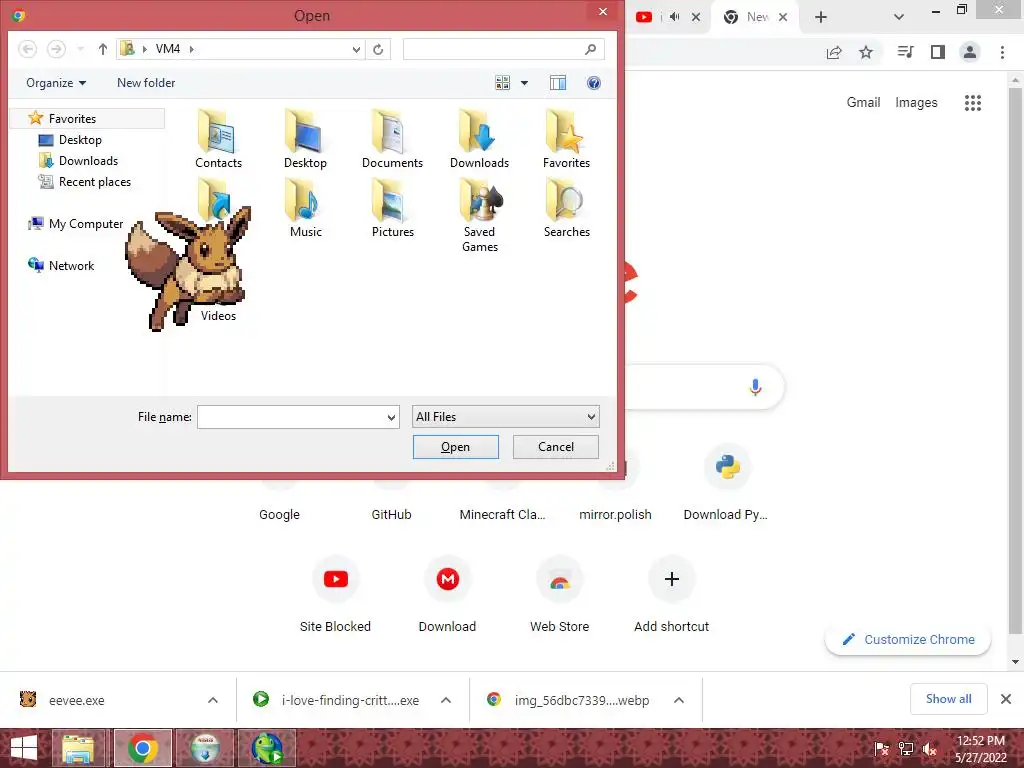Click the New folder button
Viewport: 1024px width, 768px height.
[146, 83]
